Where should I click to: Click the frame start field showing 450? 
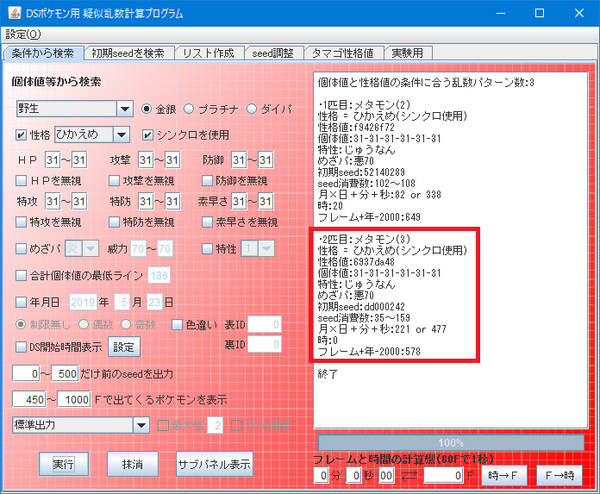pos(29,399)
